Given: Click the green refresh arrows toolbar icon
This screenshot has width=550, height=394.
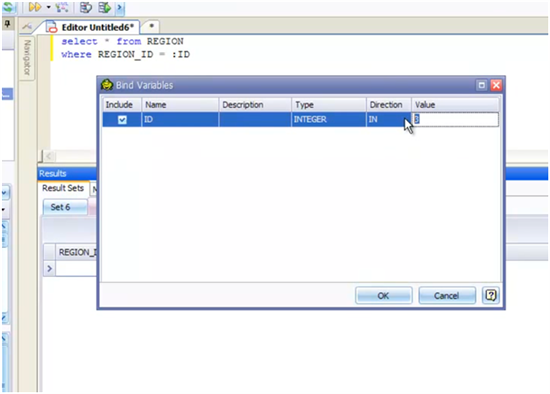Looking at the screenshot, I should [x=8, y=7].
